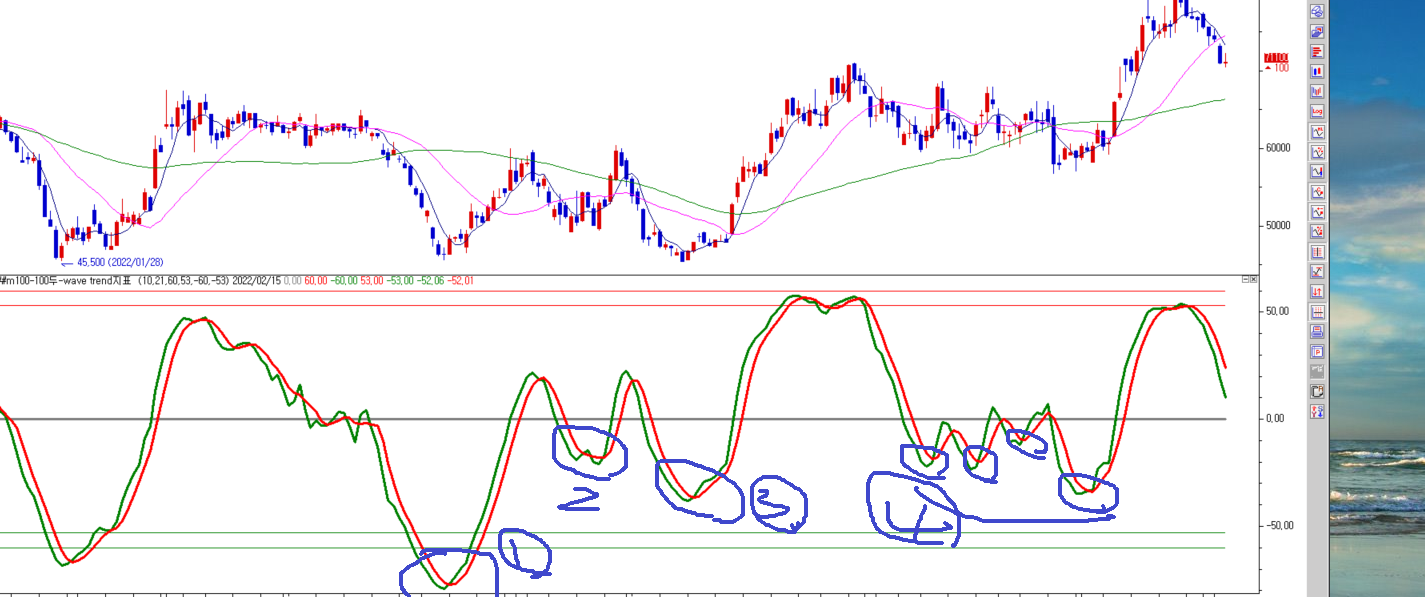Viewport: 1425px width, 597px height.
Task: Click the red-blue up/down arrows icon
Action: (x=1317, y=291)
